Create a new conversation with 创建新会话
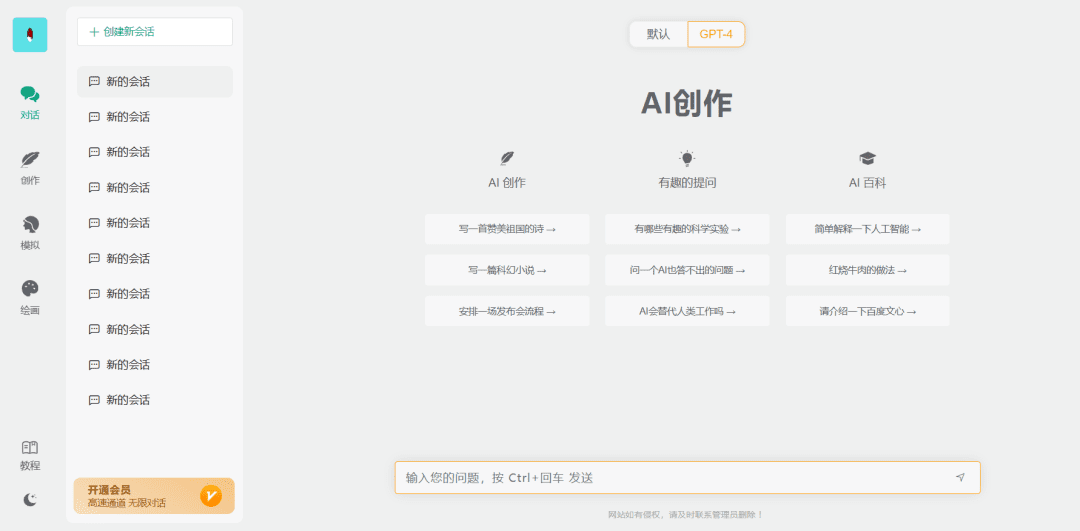The image size is (1080, 531). (155, 32)
